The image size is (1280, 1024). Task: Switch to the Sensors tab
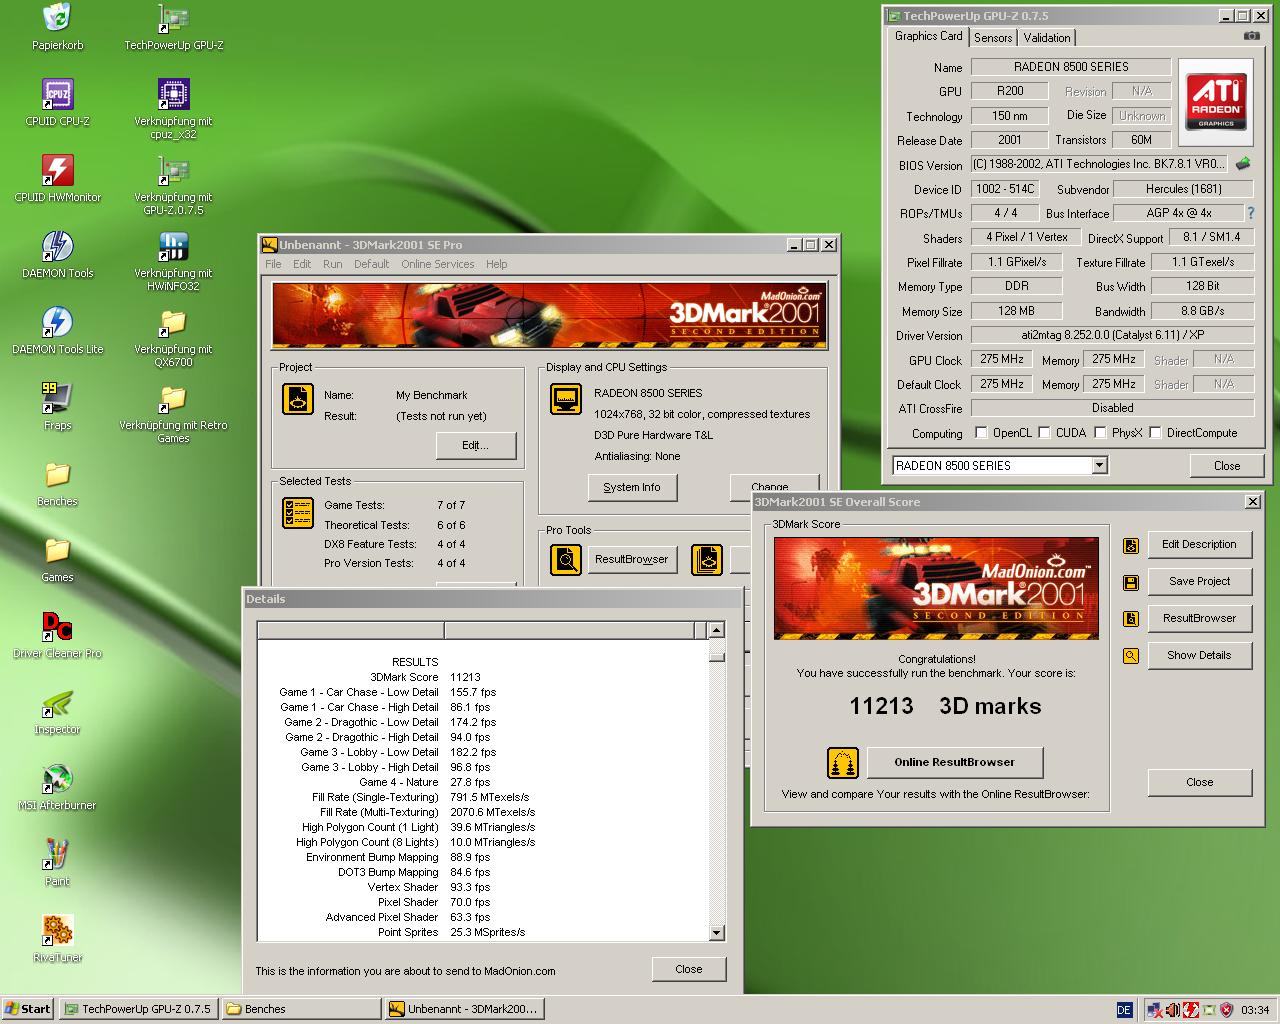993,38
